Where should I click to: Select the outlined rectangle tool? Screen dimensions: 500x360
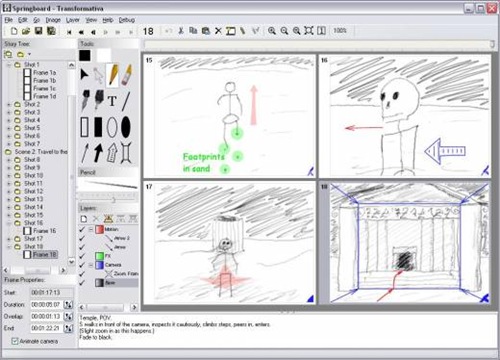click(x=85, y=127)
